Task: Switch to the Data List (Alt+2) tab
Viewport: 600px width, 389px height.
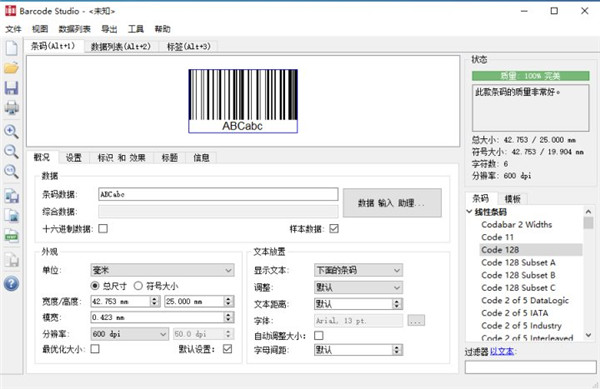Action: click(121, 47)
